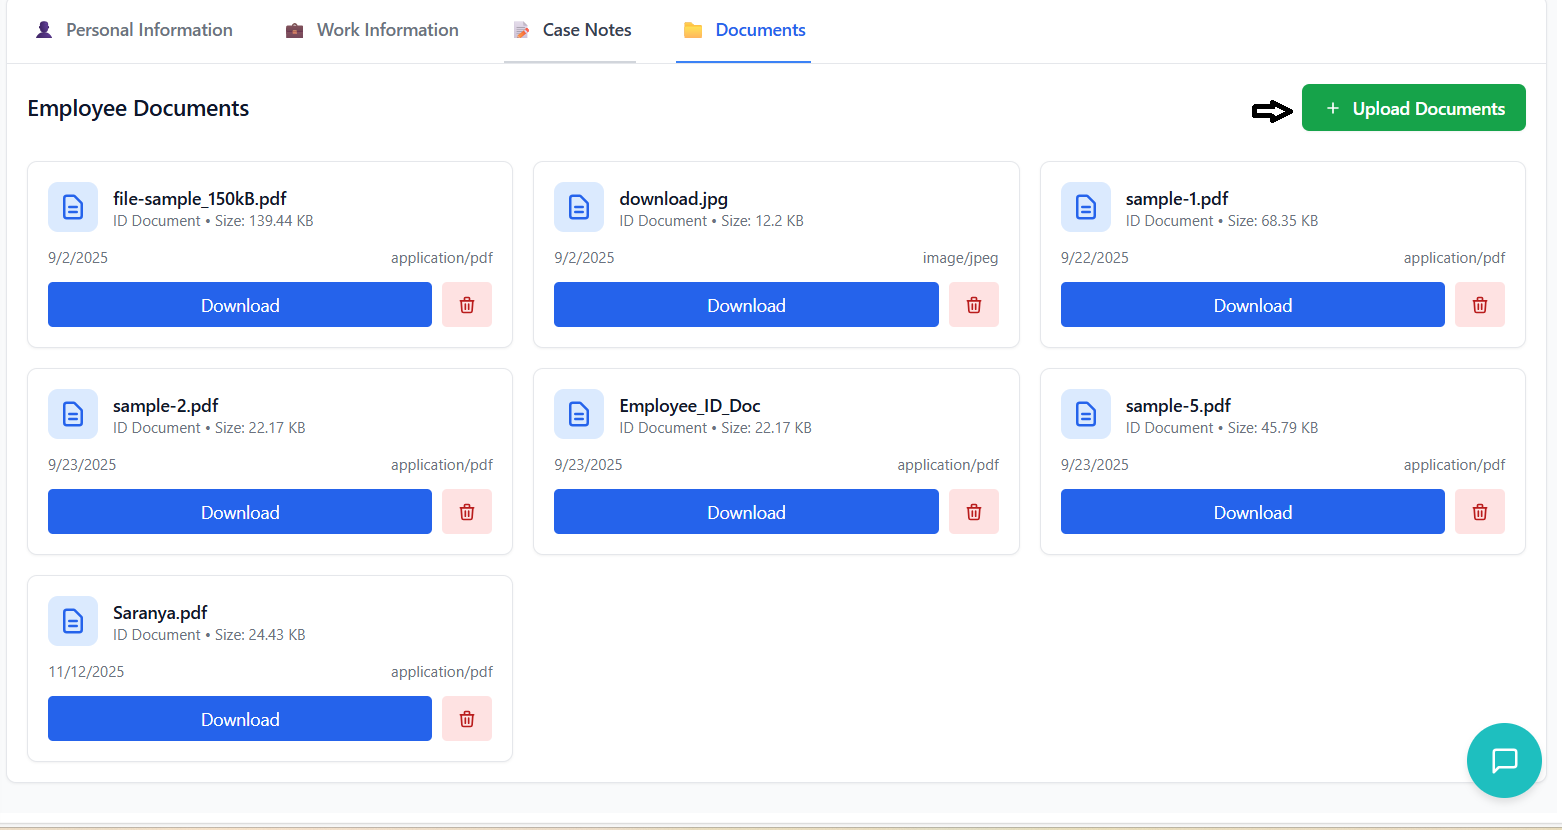The image size is (1562, 830).
Task: Click the sample-2.pdf file name
Action: coord(166,406)
